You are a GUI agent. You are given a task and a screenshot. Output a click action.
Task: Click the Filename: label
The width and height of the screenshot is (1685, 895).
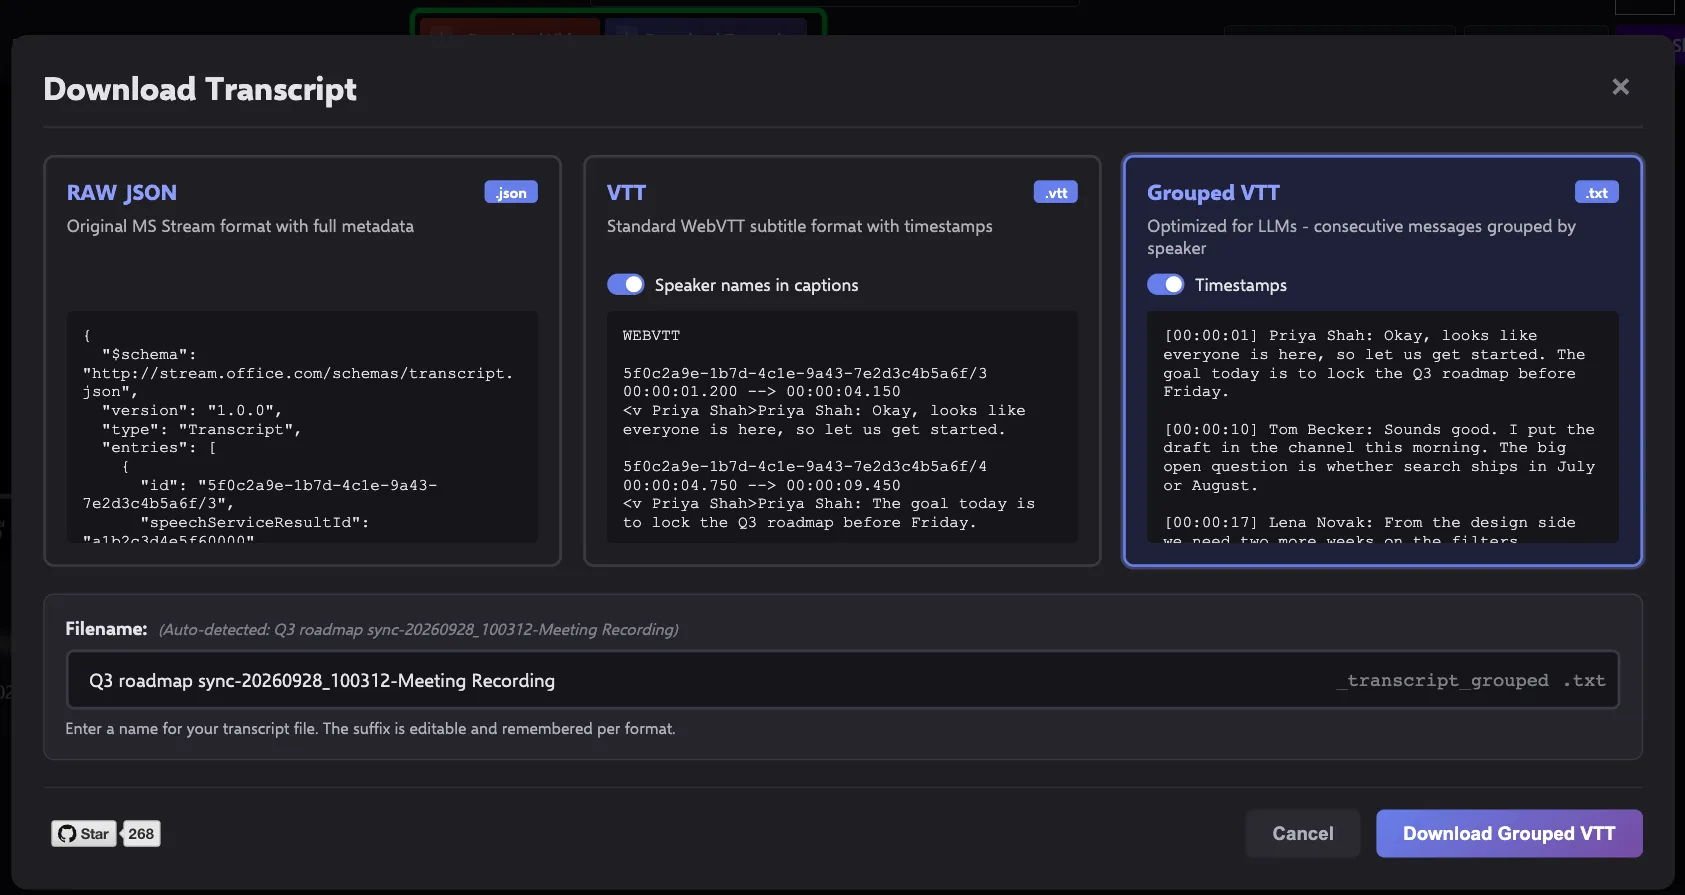106,629
